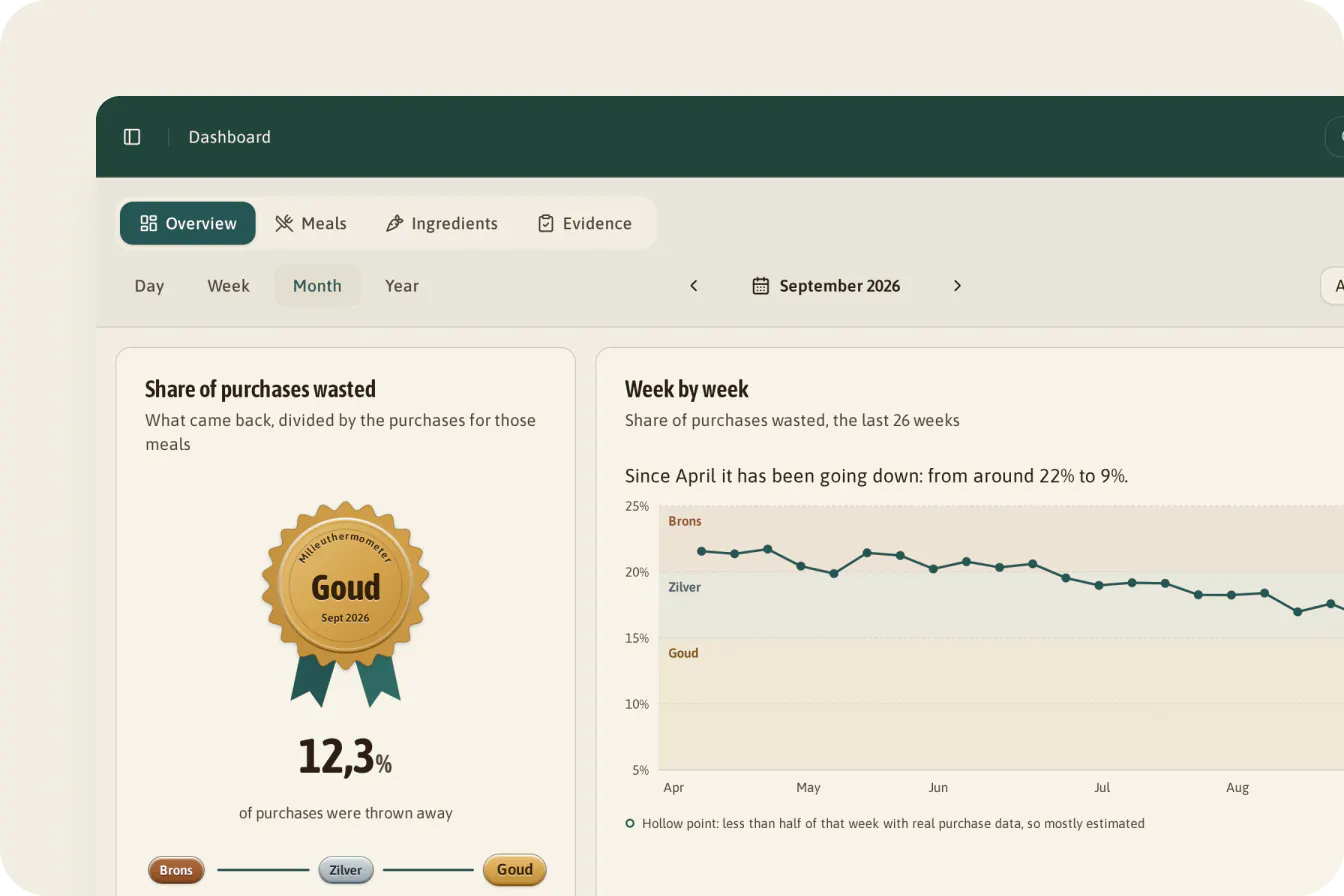This screenshot has height=896, width=1344.
Task: Click the Goud level pill badge
Action: click(x=515, y=870)
